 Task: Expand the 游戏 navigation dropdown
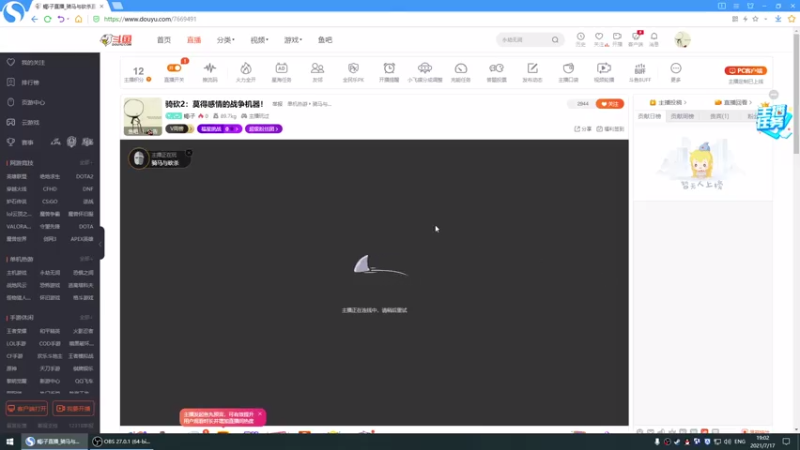293,40
